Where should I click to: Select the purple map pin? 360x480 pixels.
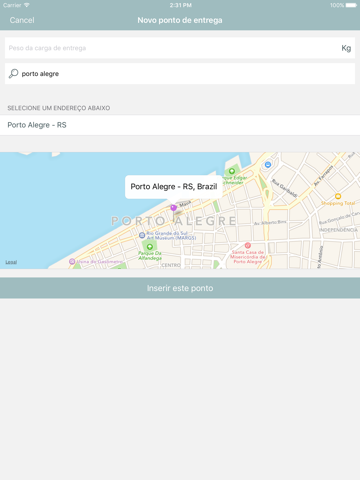pyautogui.click(x=173, y=208)
